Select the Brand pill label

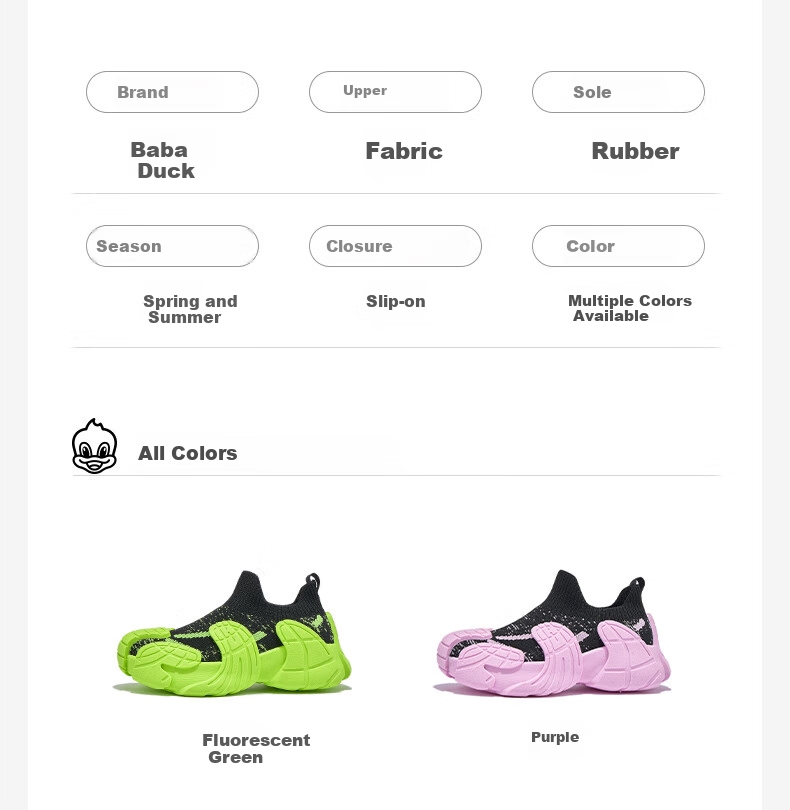pyautogui.click(x=172, y=92)
